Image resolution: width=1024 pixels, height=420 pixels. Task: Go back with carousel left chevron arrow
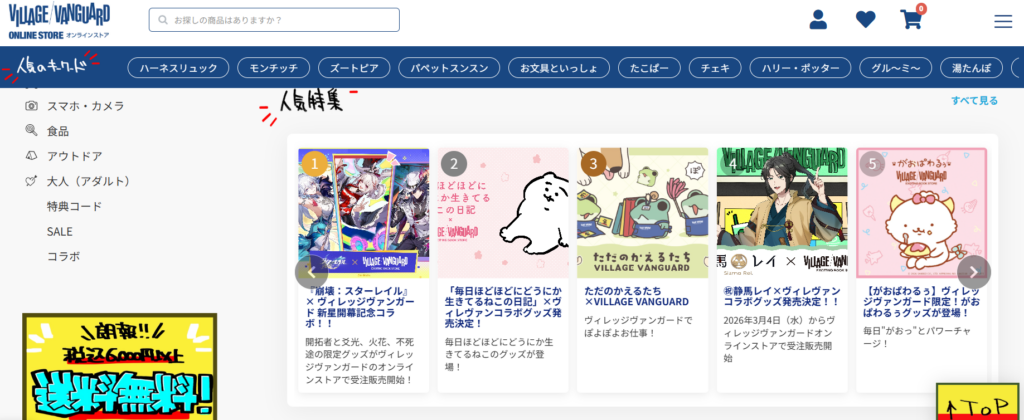(312, 272)
